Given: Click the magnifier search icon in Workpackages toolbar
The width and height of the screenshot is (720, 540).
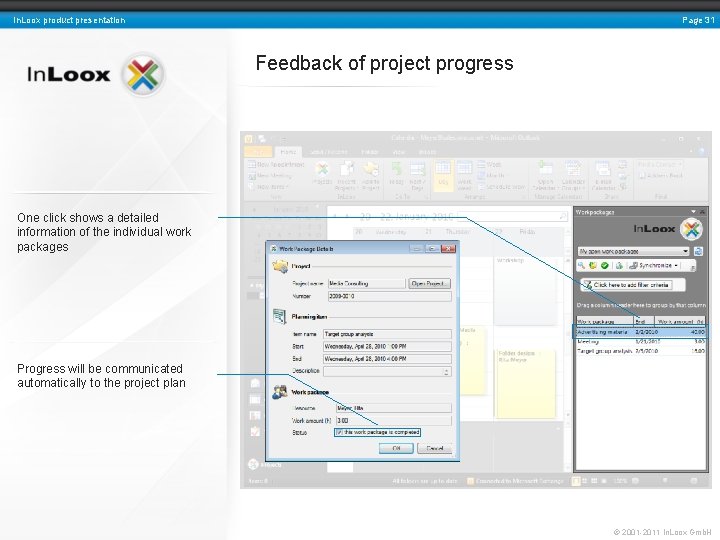Looking at the screenshot, I should tap(582, 265).
